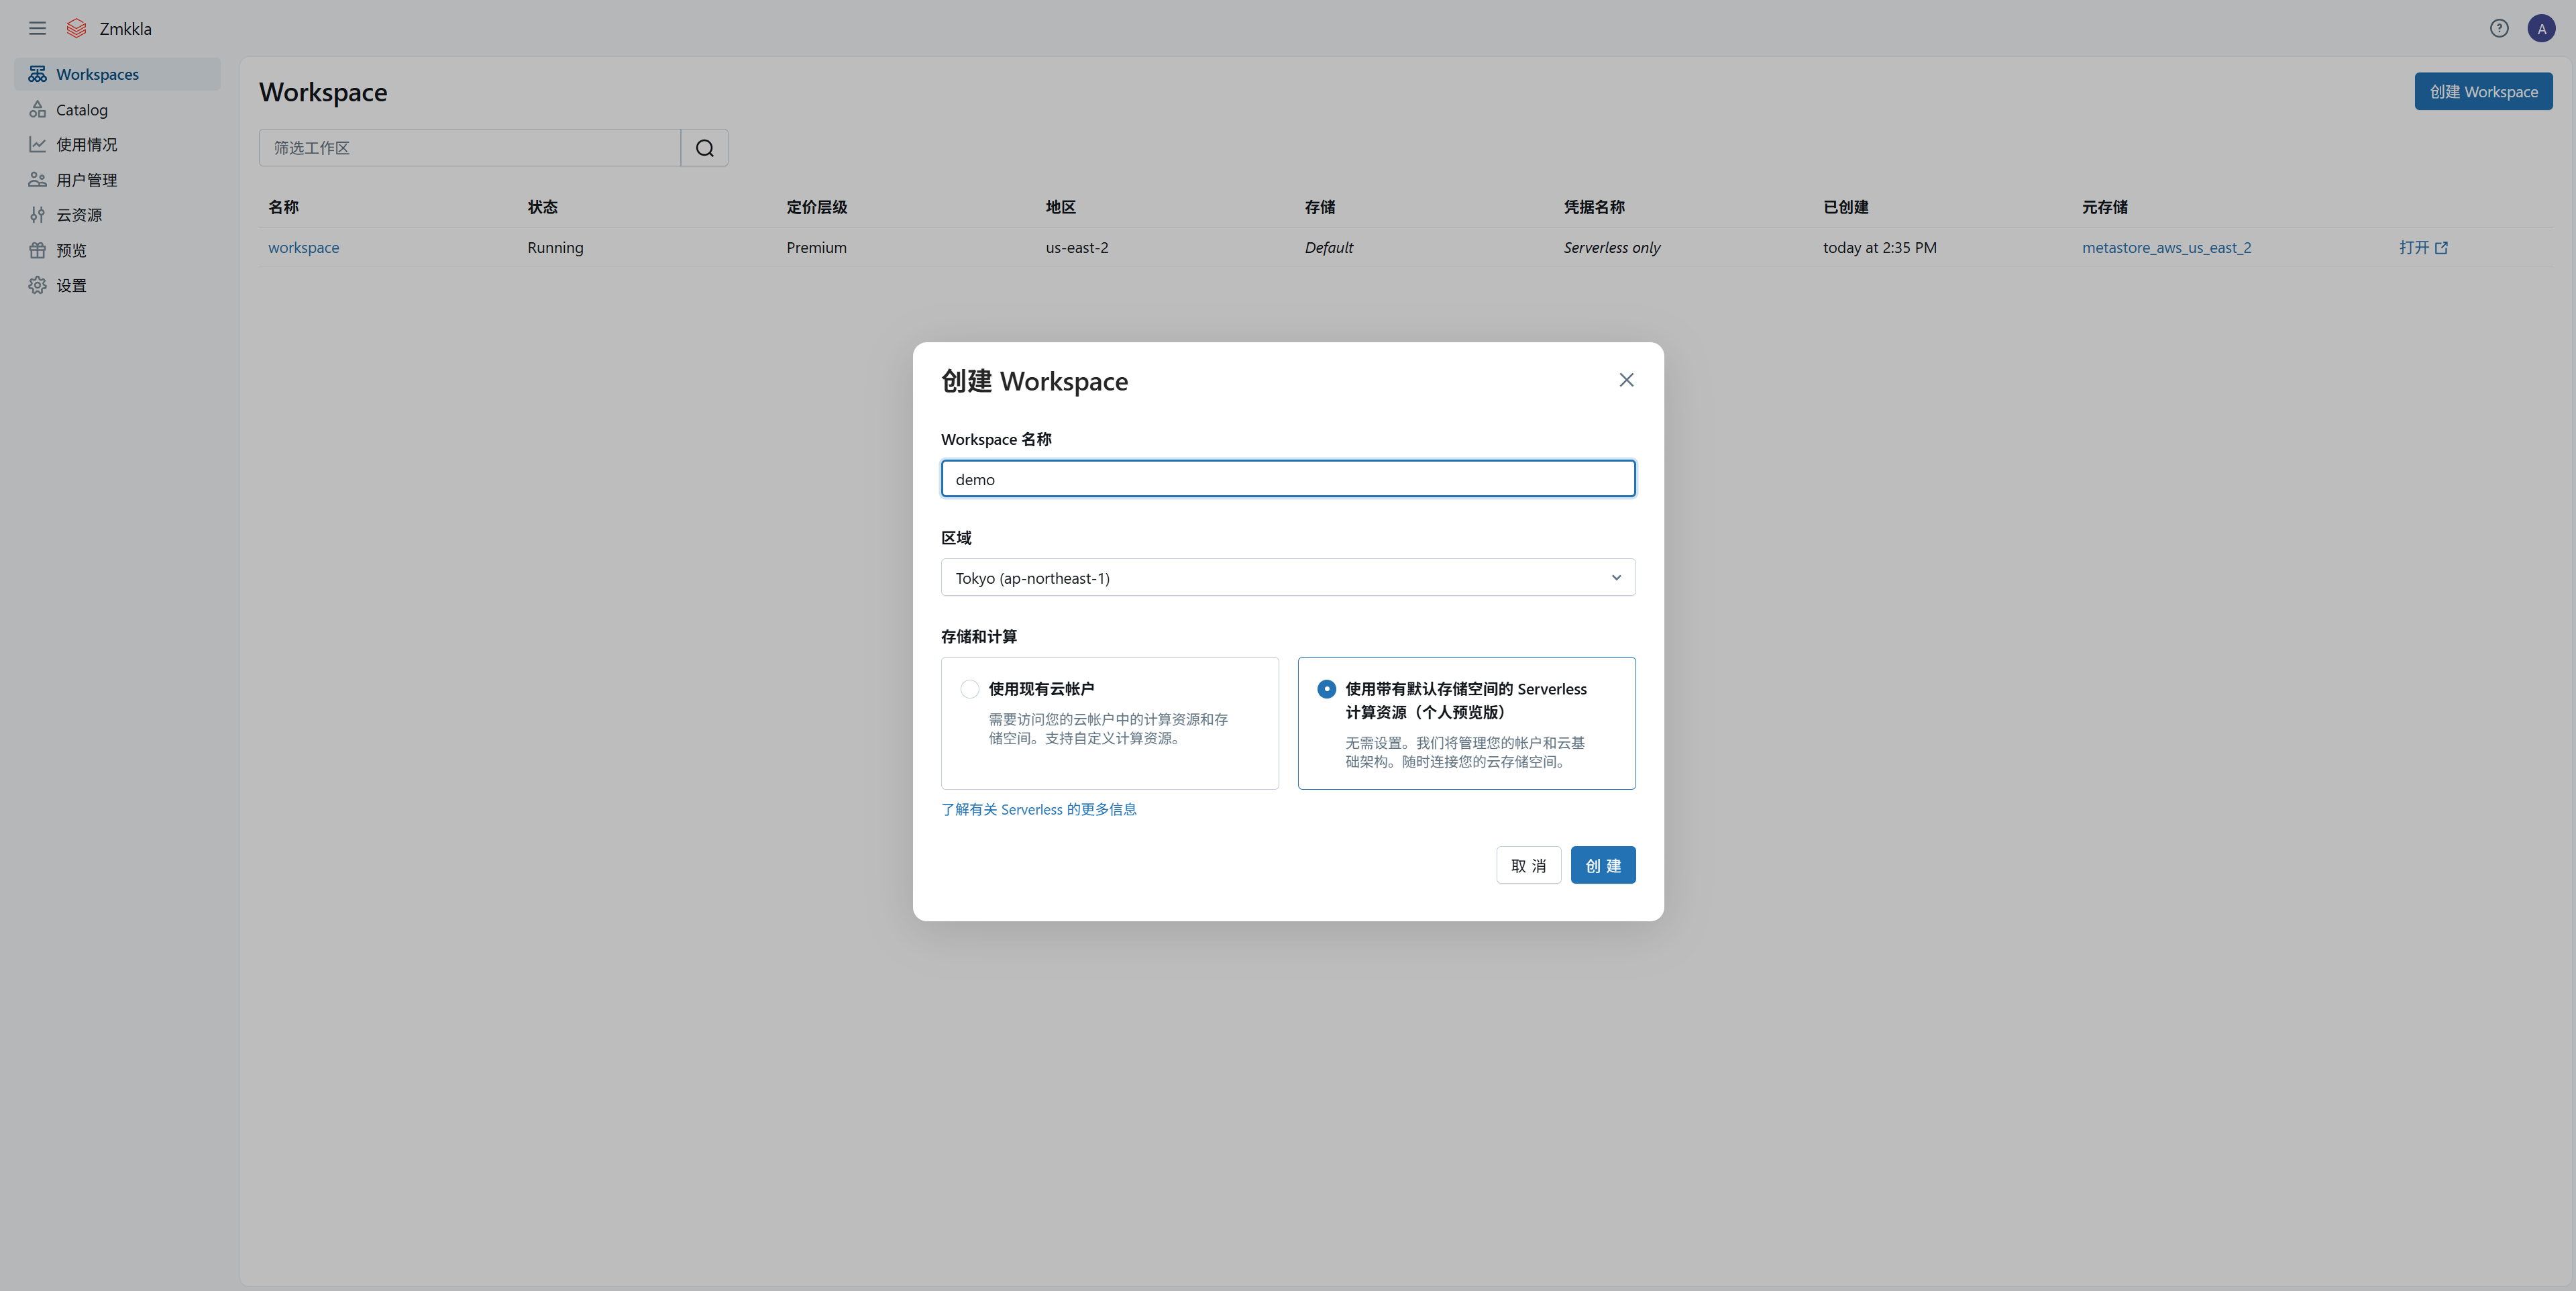Click the 取消 button
The width and height of the screenshot is (2576, 1291).
coord(1528,865)
